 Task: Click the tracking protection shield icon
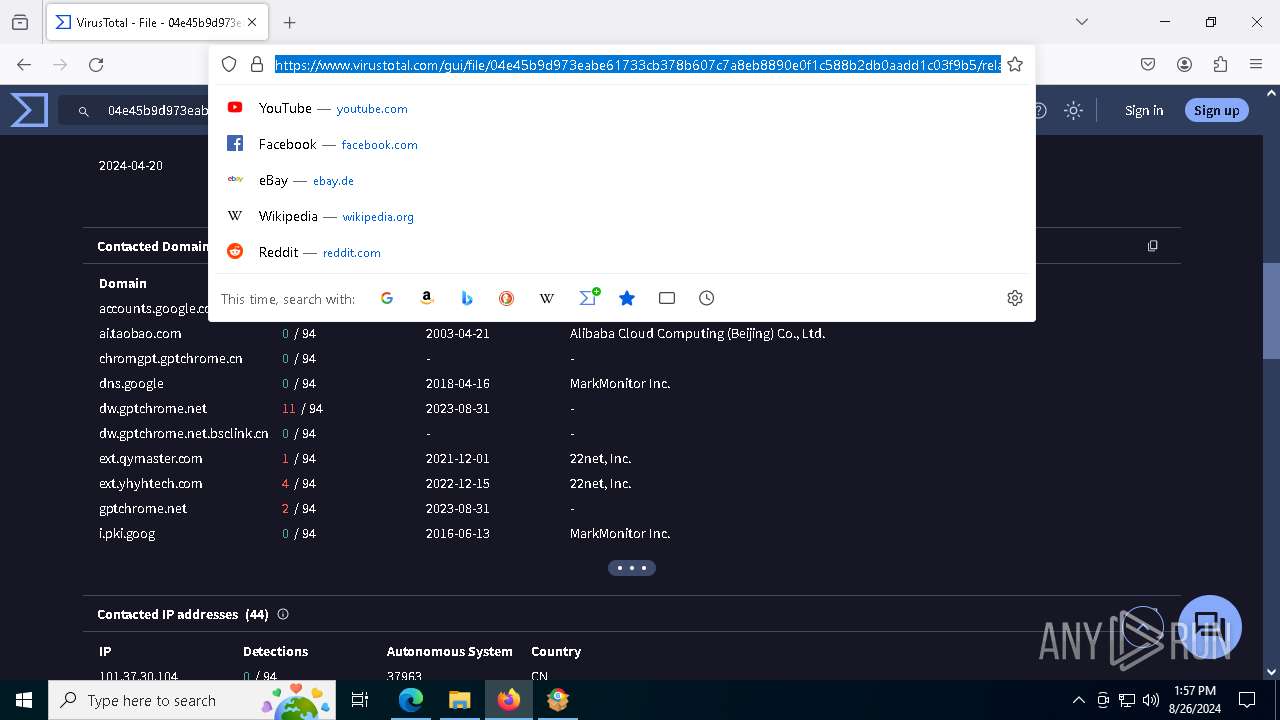(229, 64)
